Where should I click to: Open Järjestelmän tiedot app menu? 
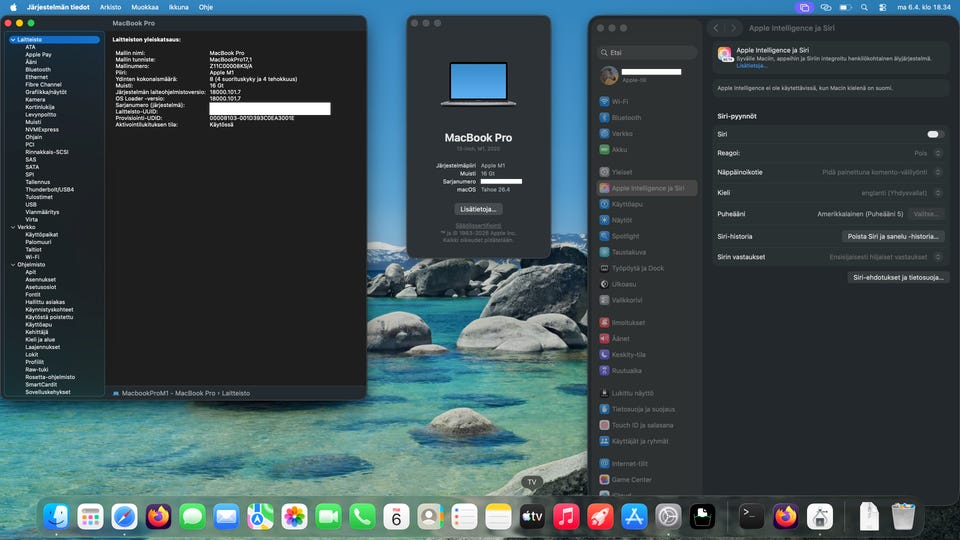58,7
